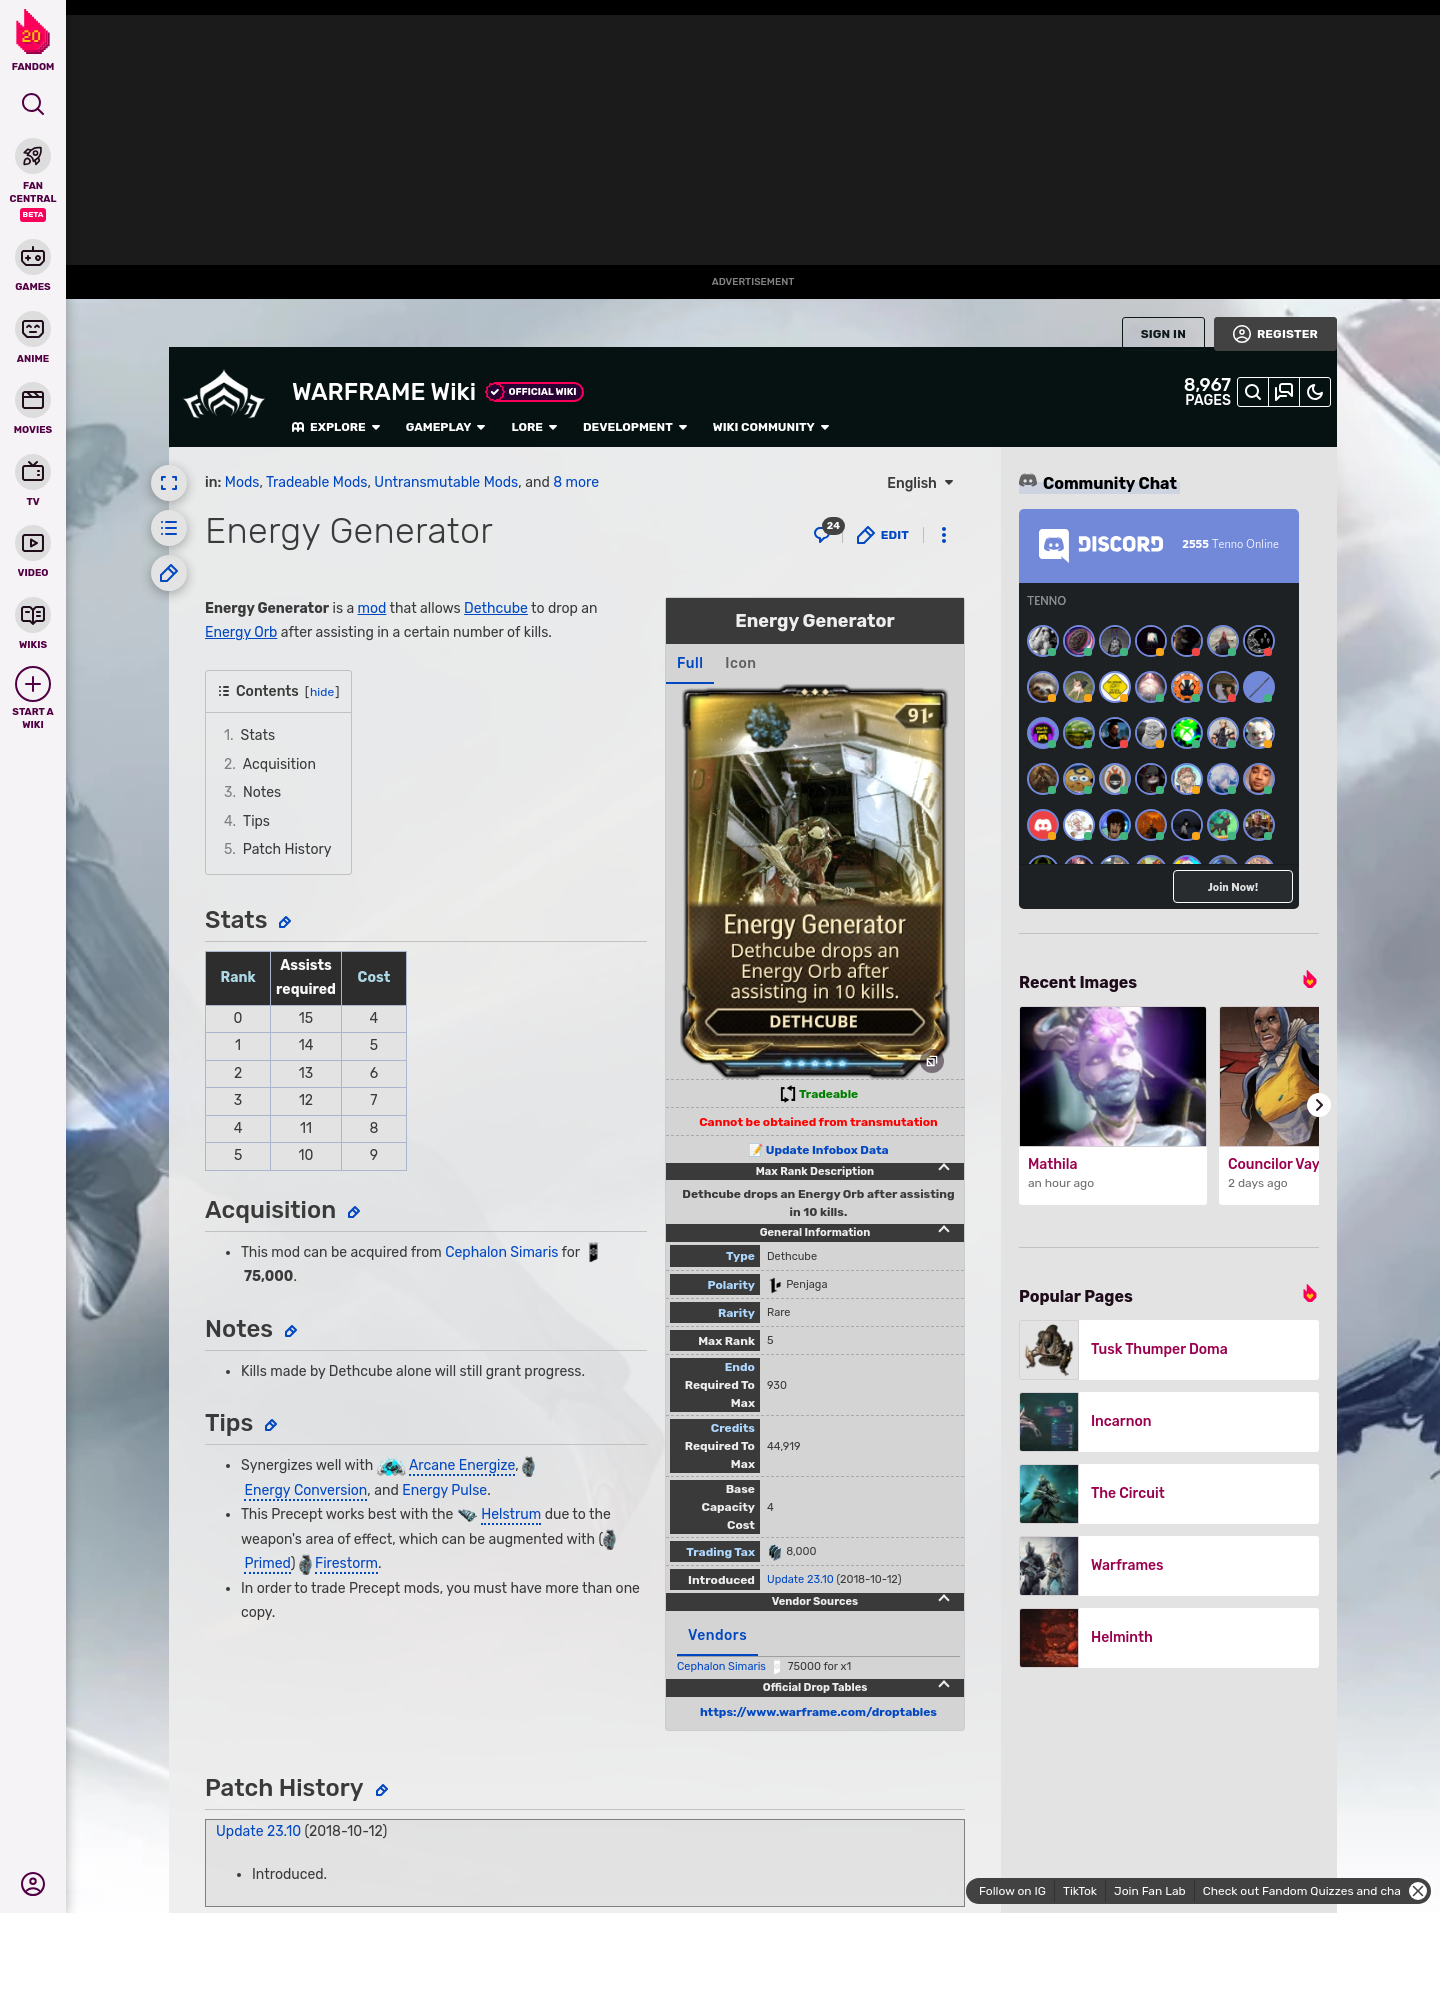Image resolution: width=1440 pixels, height=2000 pixels.
Task: Open the English language dropdown
Action: tap(920, 483)
